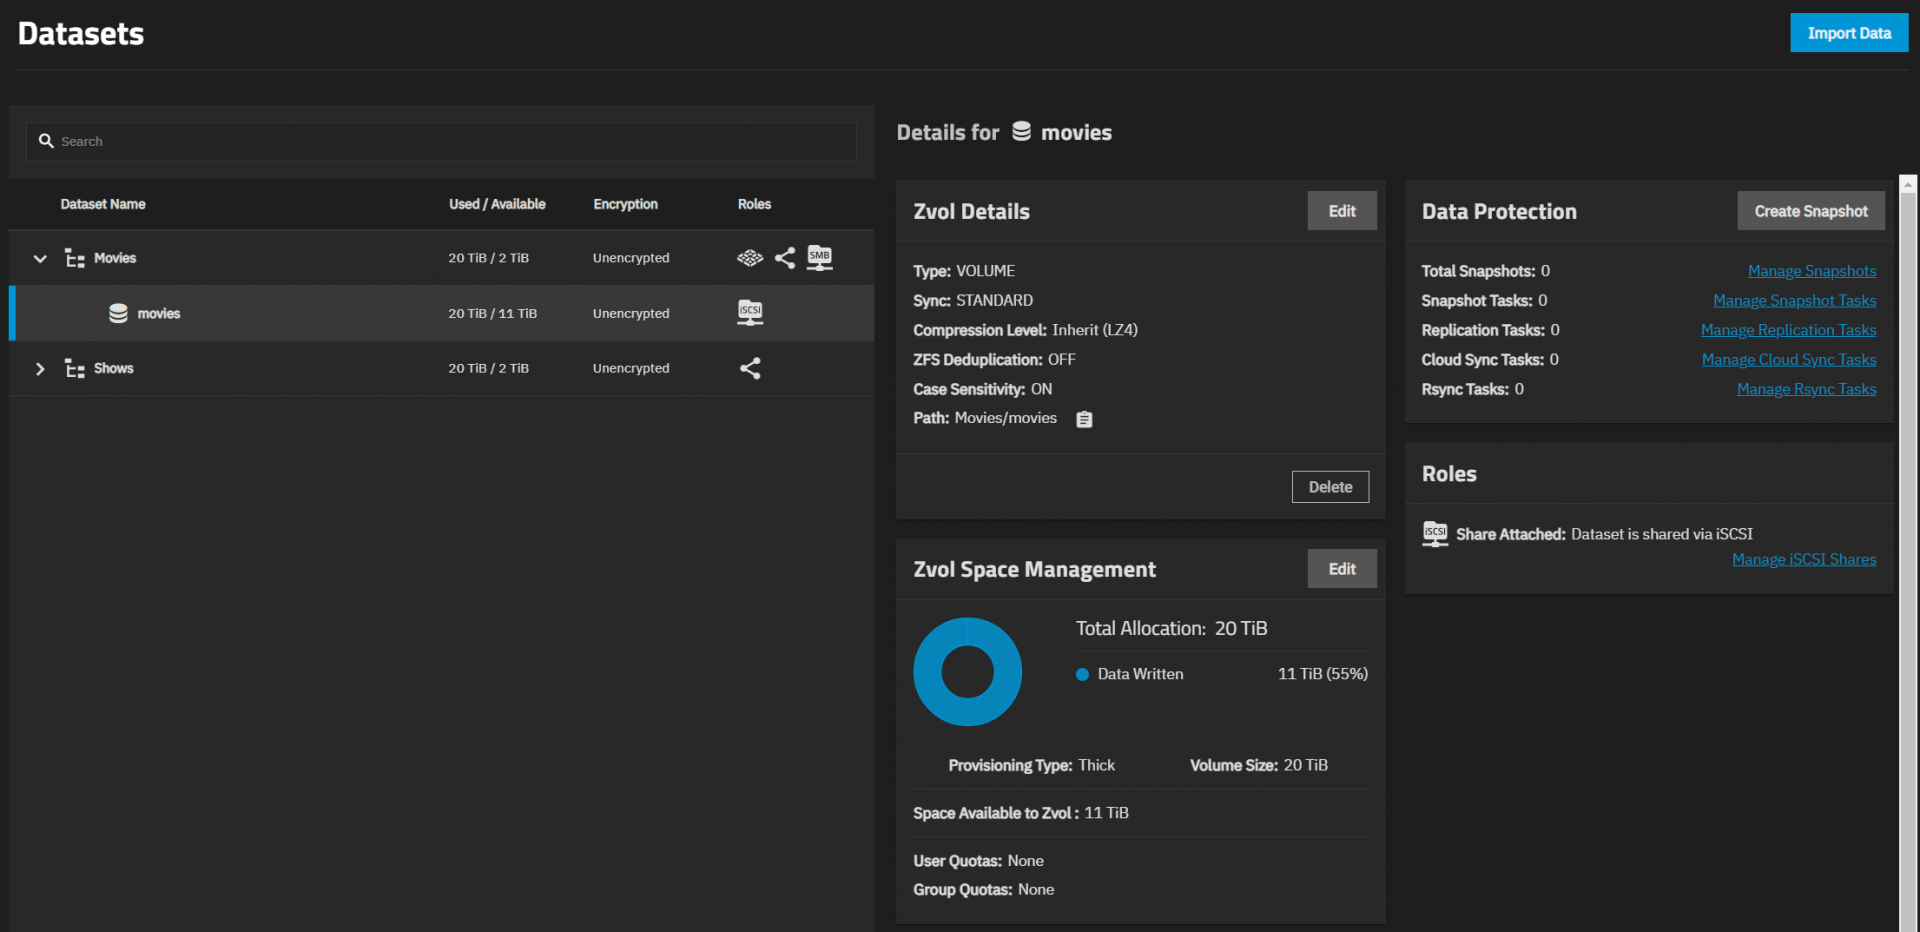Click the '11 TiB (55%)' value
The width and height of the screenshot is (1920, 932).
[x=1322, y=674]
